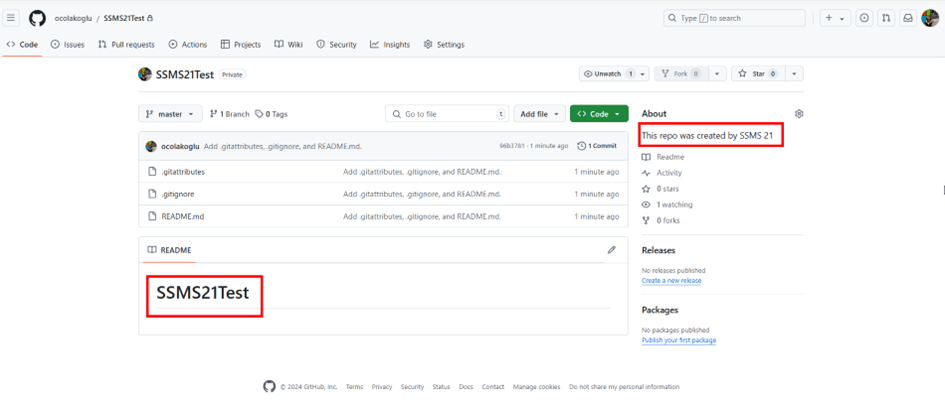
Task: Click the GitHub logo in the header
Action: point(37,18)
